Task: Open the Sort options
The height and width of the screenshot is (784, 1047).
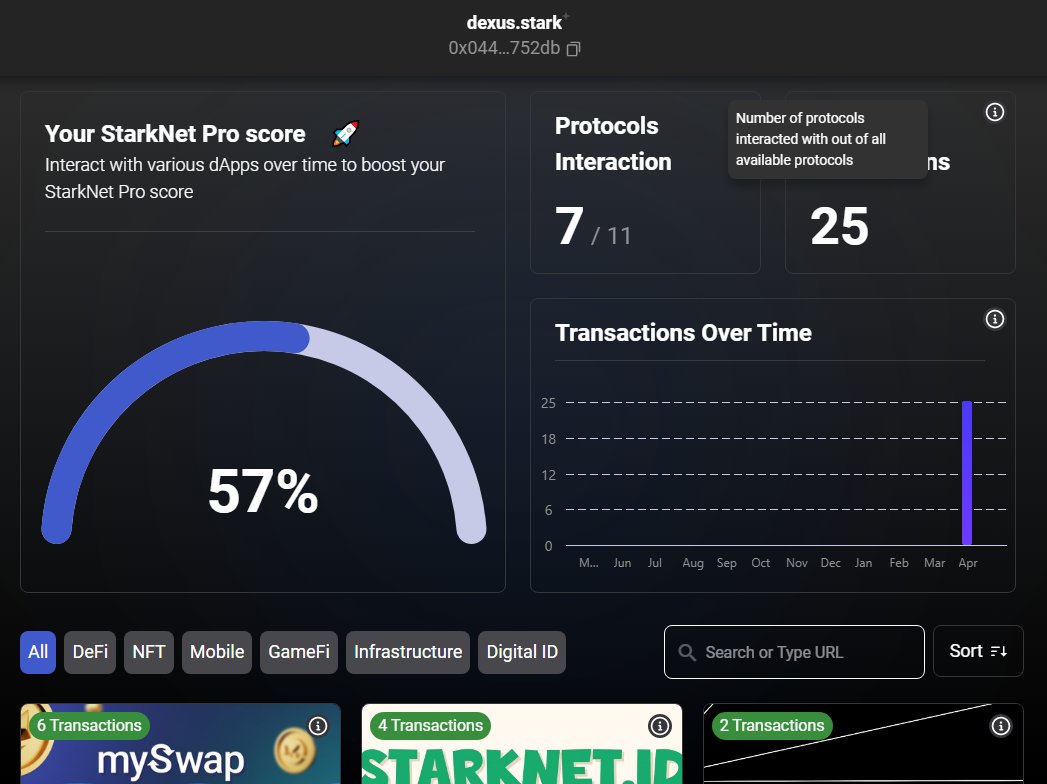Action: click(x=978, y=651)
